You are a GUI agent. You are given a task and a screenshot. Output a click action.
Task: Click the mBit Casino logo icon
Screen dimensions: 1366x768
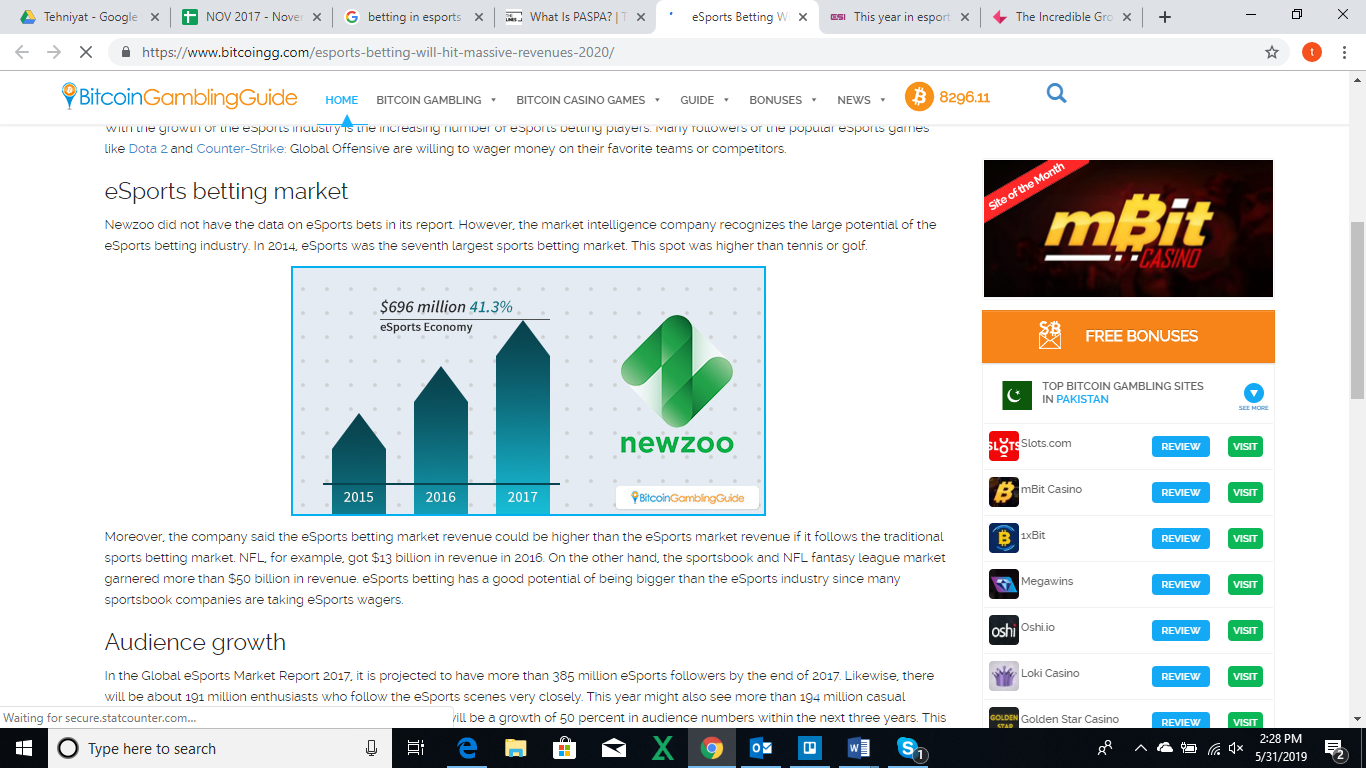pyautogui.click(x=1003, y=492)
